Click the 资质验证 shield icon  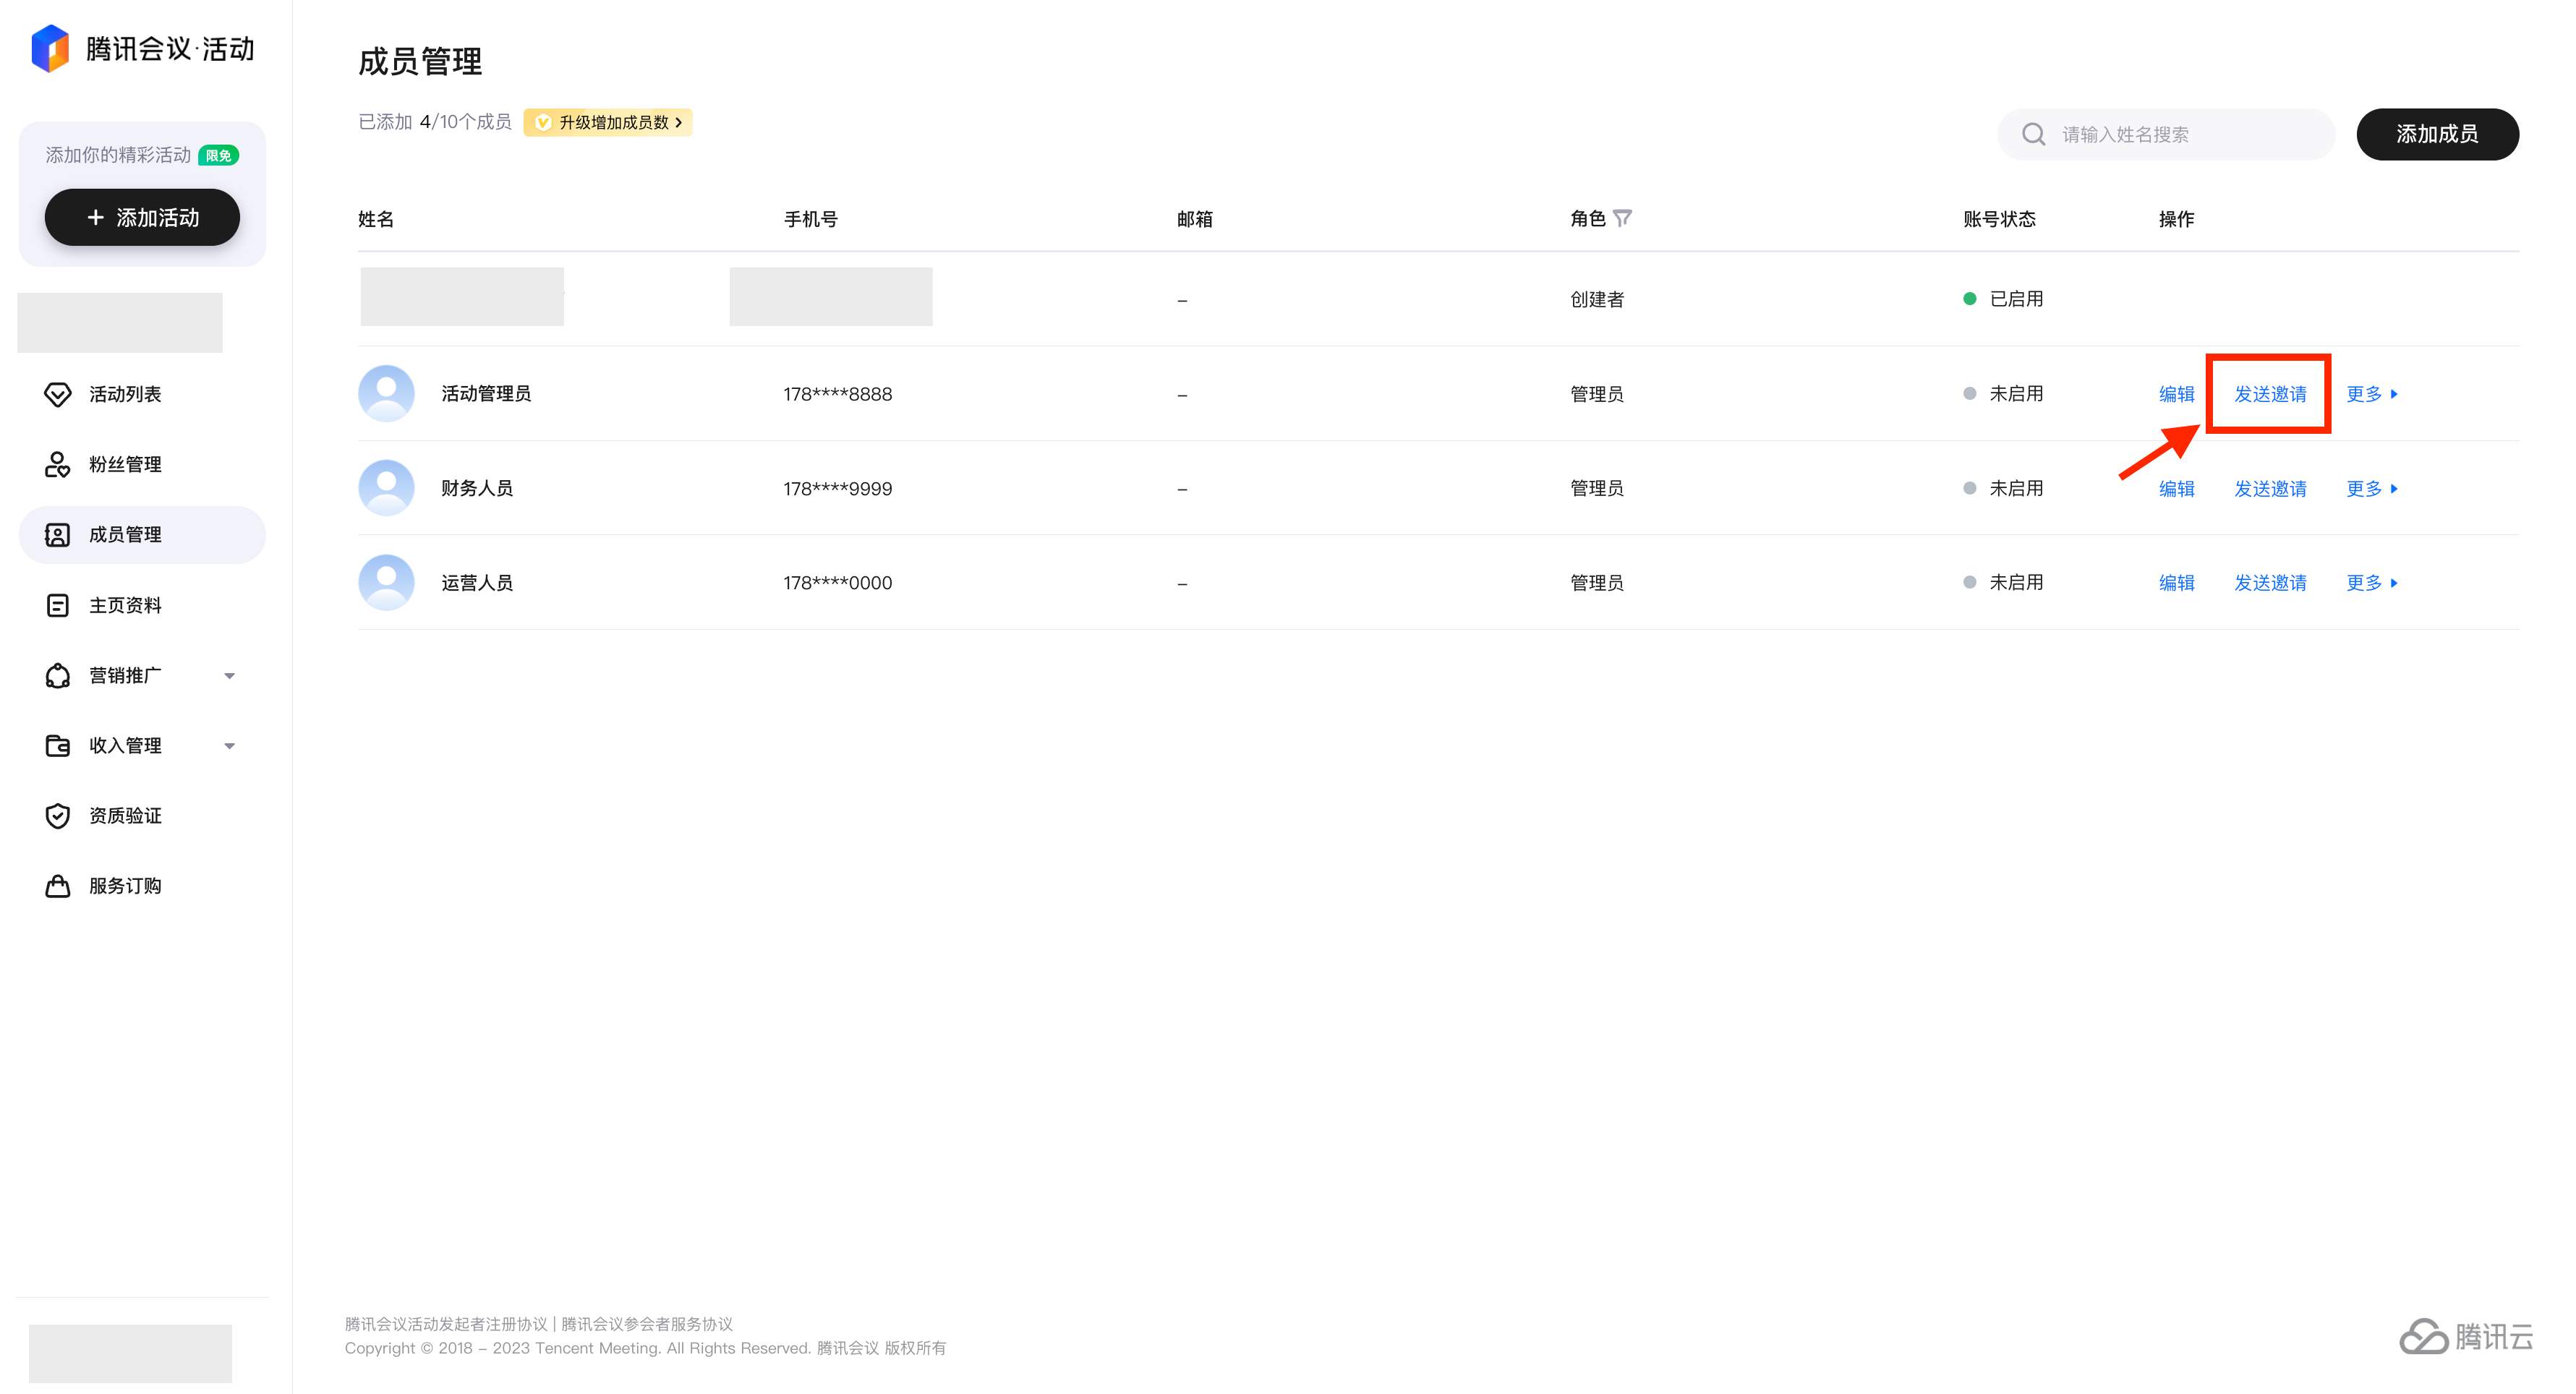[58, 815]
